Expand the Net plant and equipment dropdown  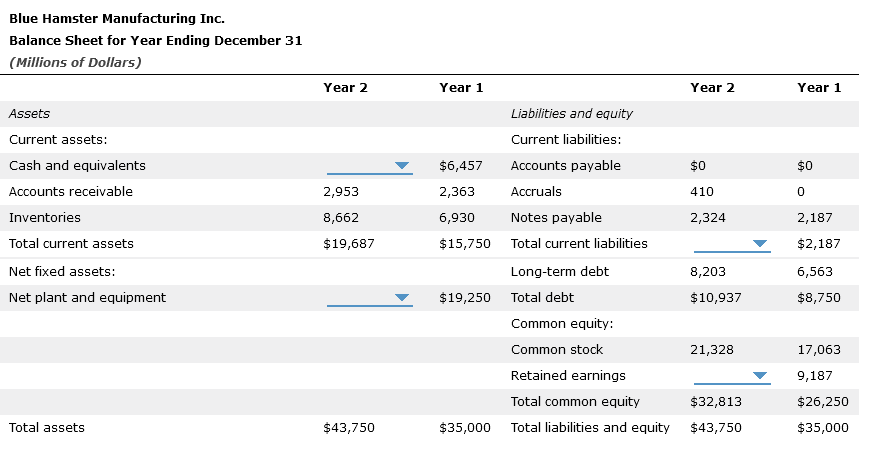coord(369,298)
